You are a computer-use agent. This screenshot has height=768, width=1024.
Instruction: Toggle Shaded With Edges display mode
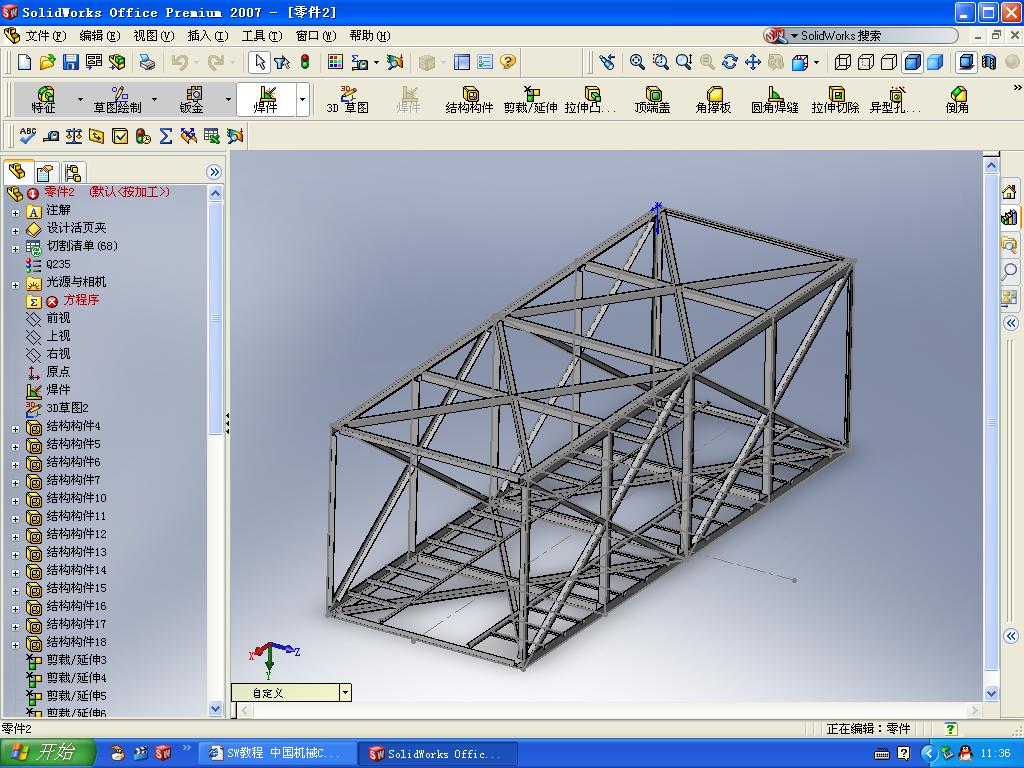[x=912, y=62]
